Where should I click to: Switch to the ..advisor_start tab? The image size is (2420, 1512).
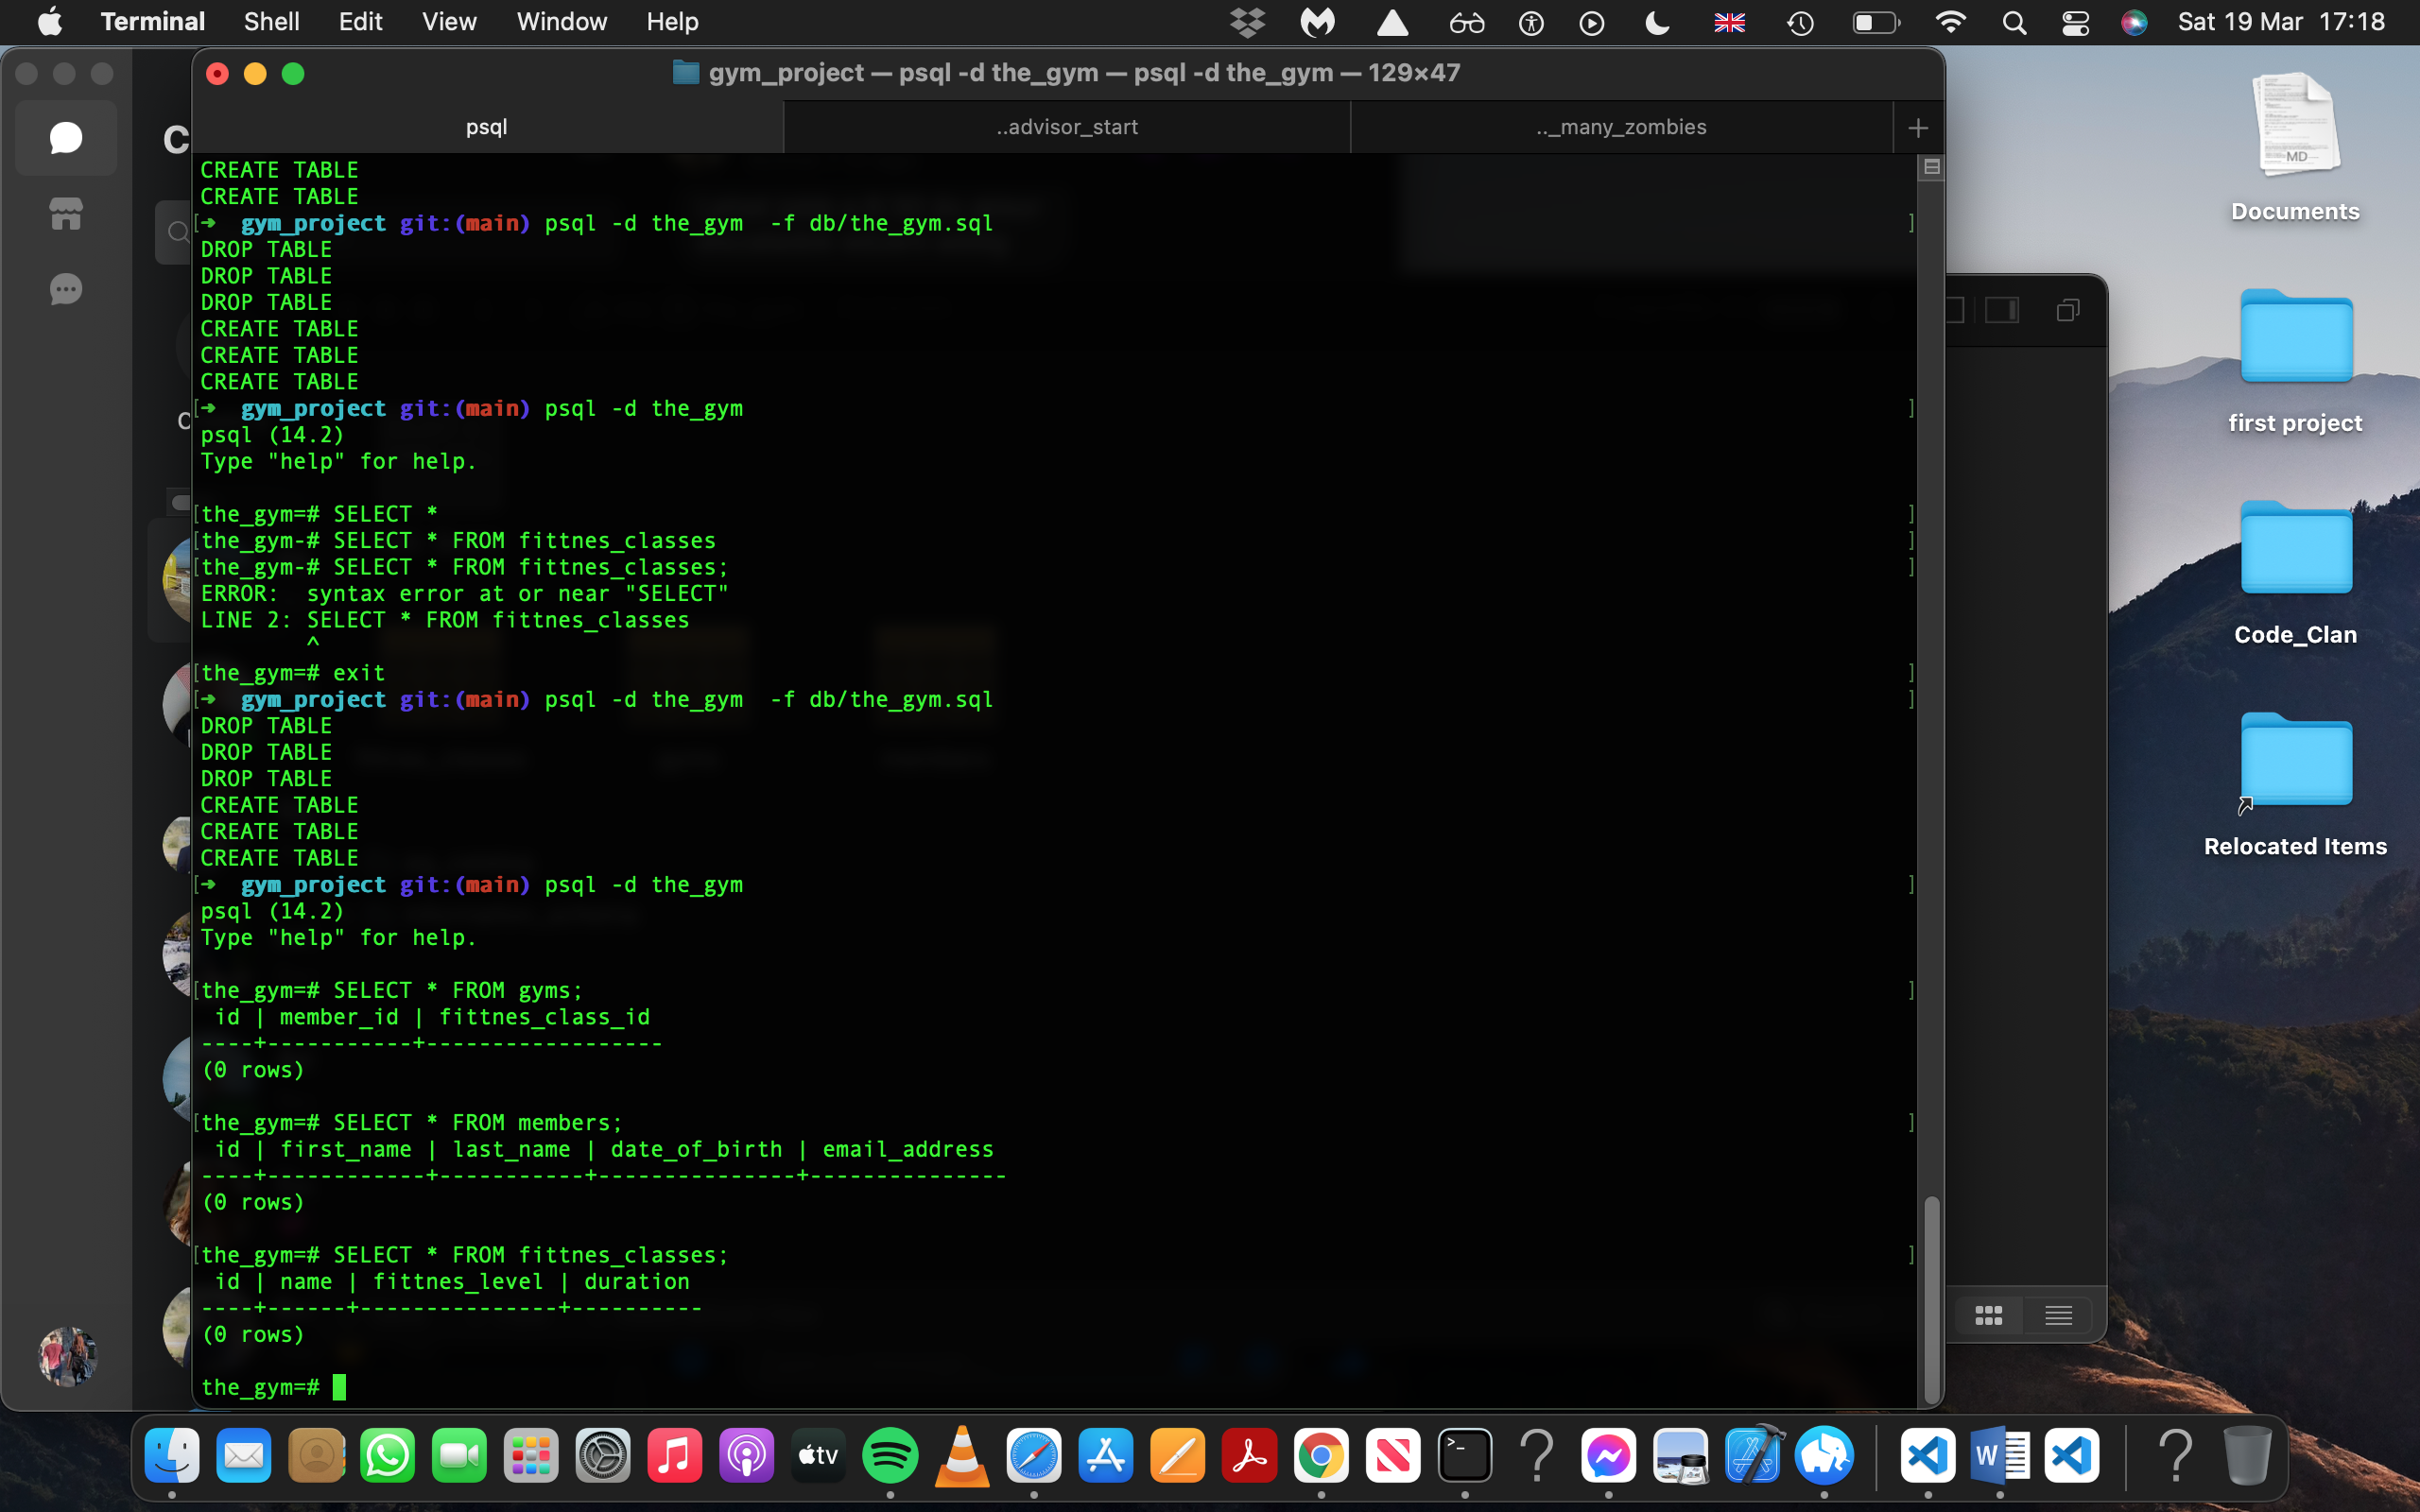[x=1067, y=127]
